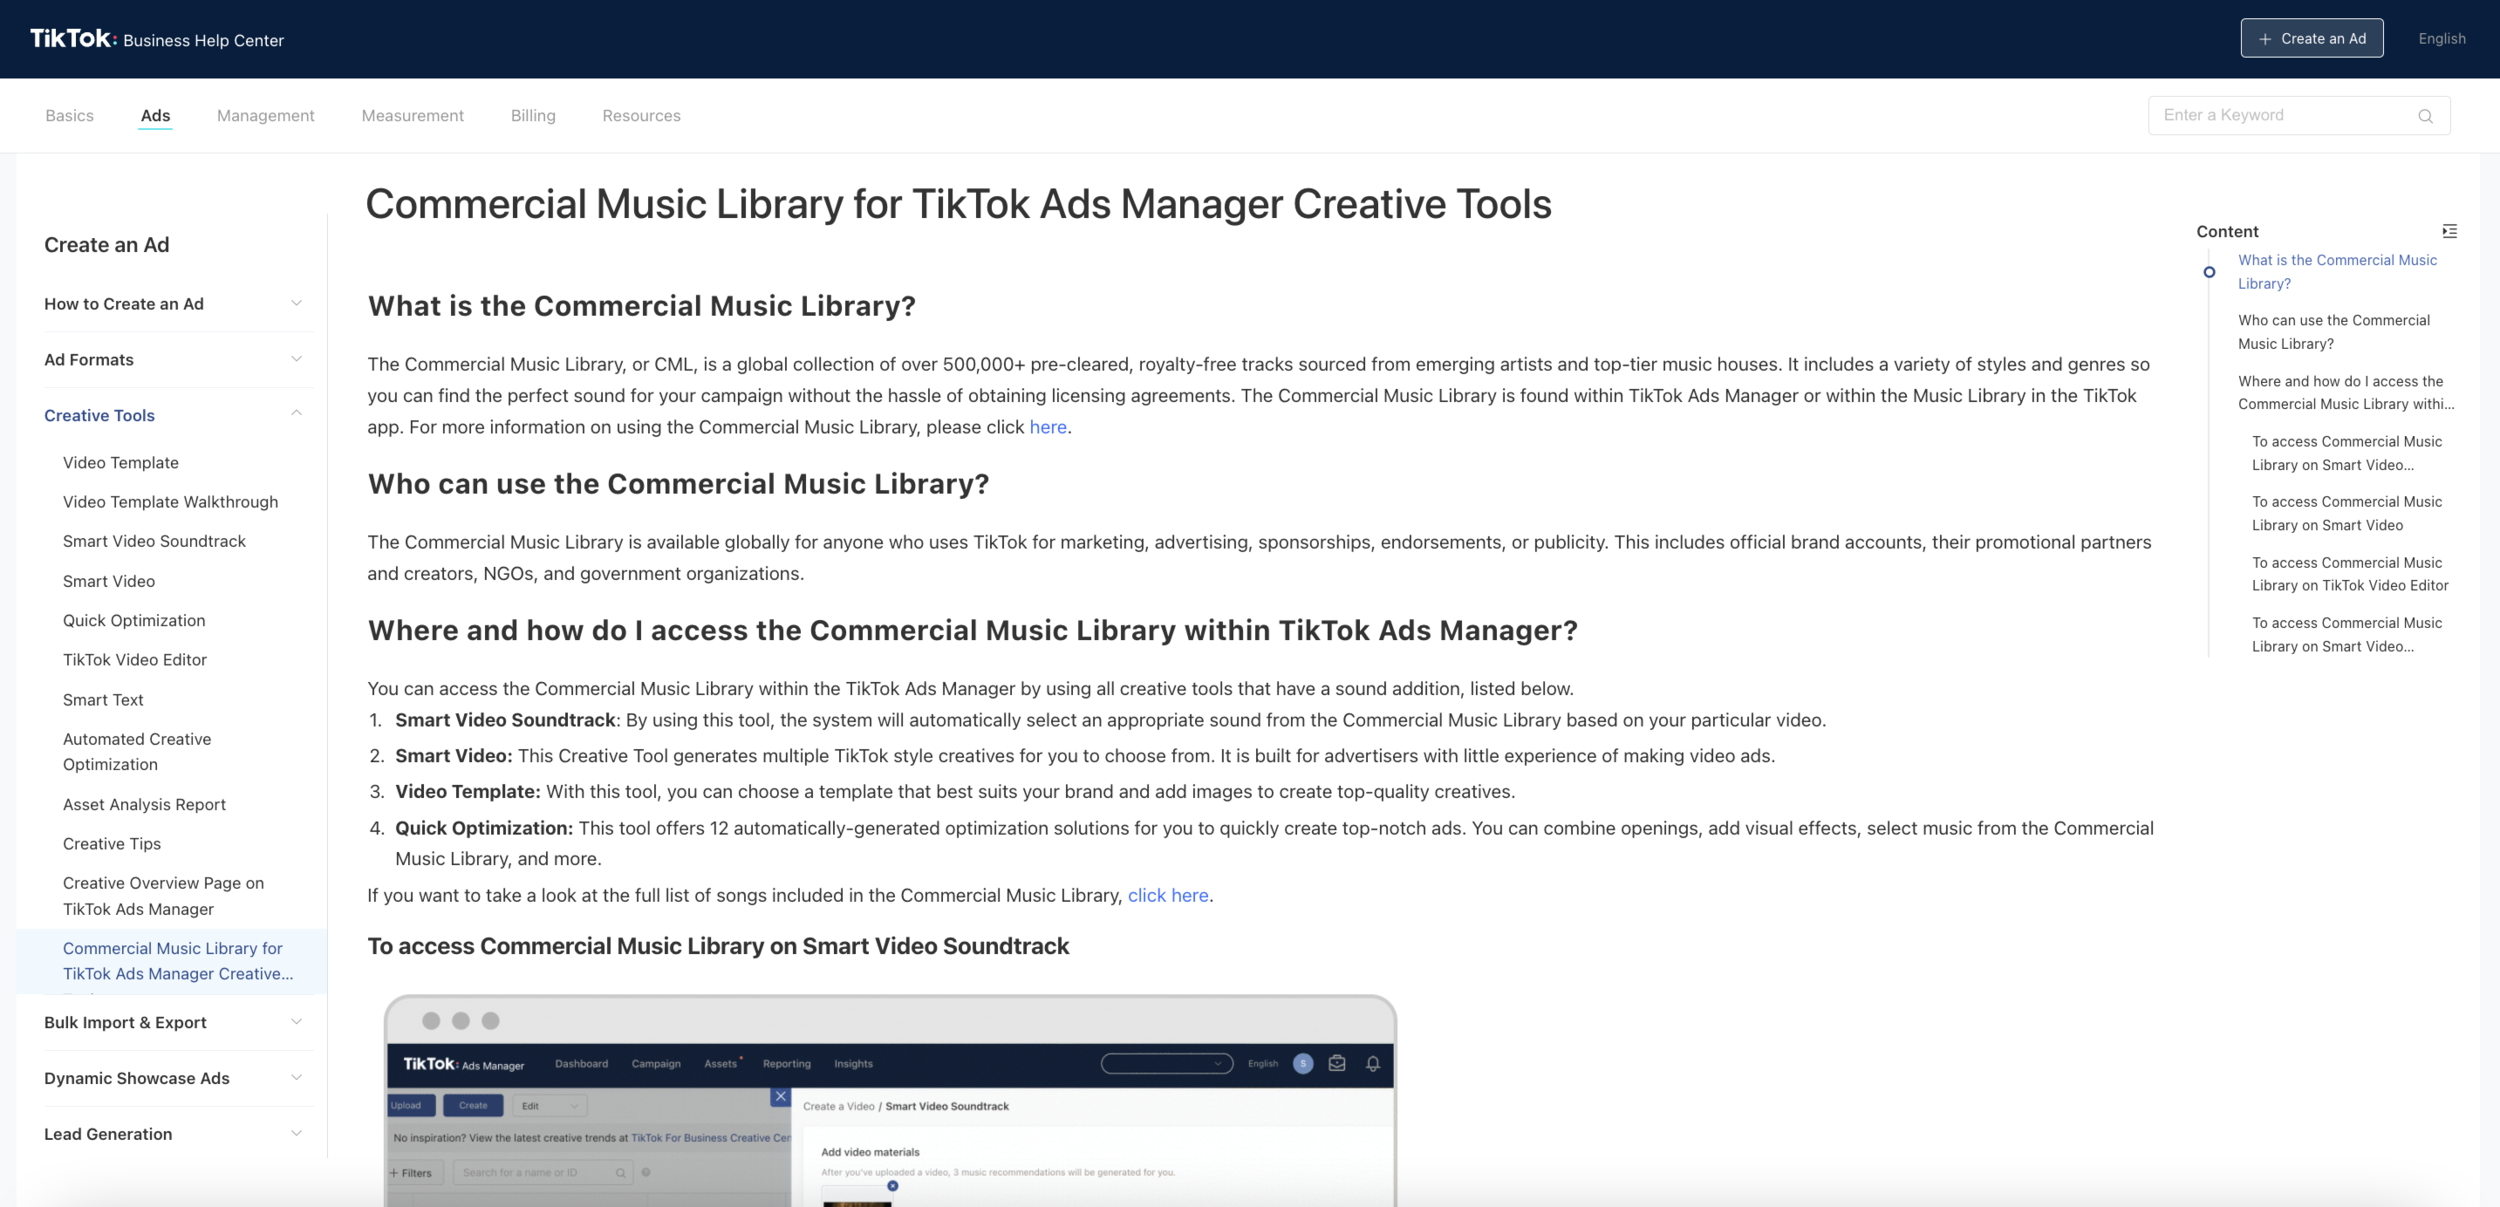Screen dimensions: 2500x1207
Task: Open Automated Creative Optimization article
Action: tap(137, 752)
